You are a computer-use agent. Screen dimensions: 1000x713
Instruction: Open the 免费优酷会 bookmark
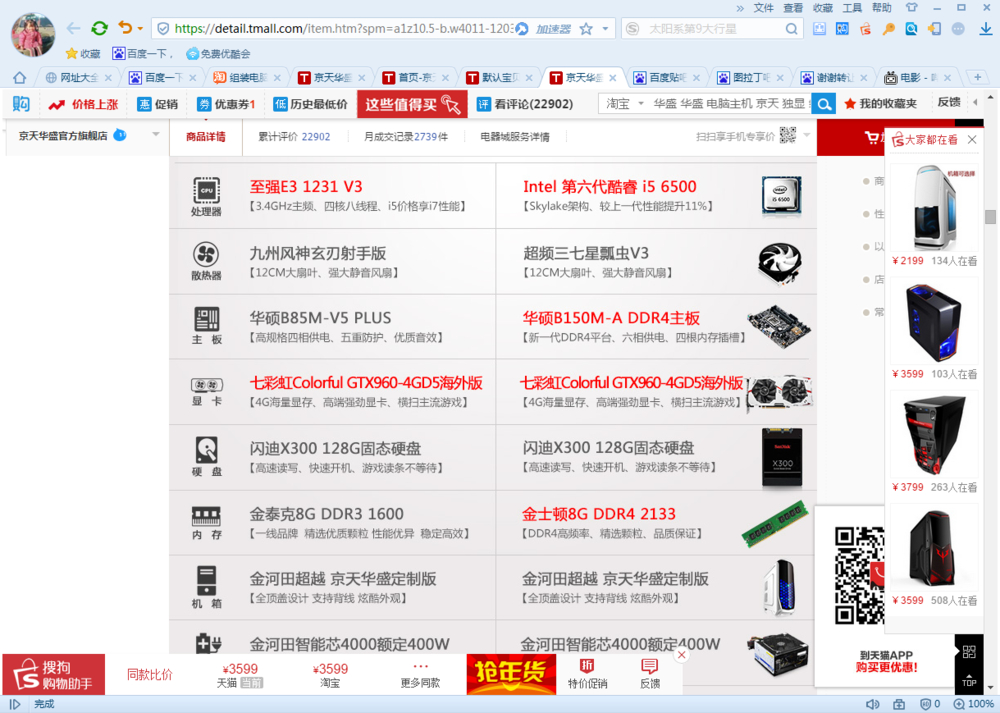tap(218, 54)
